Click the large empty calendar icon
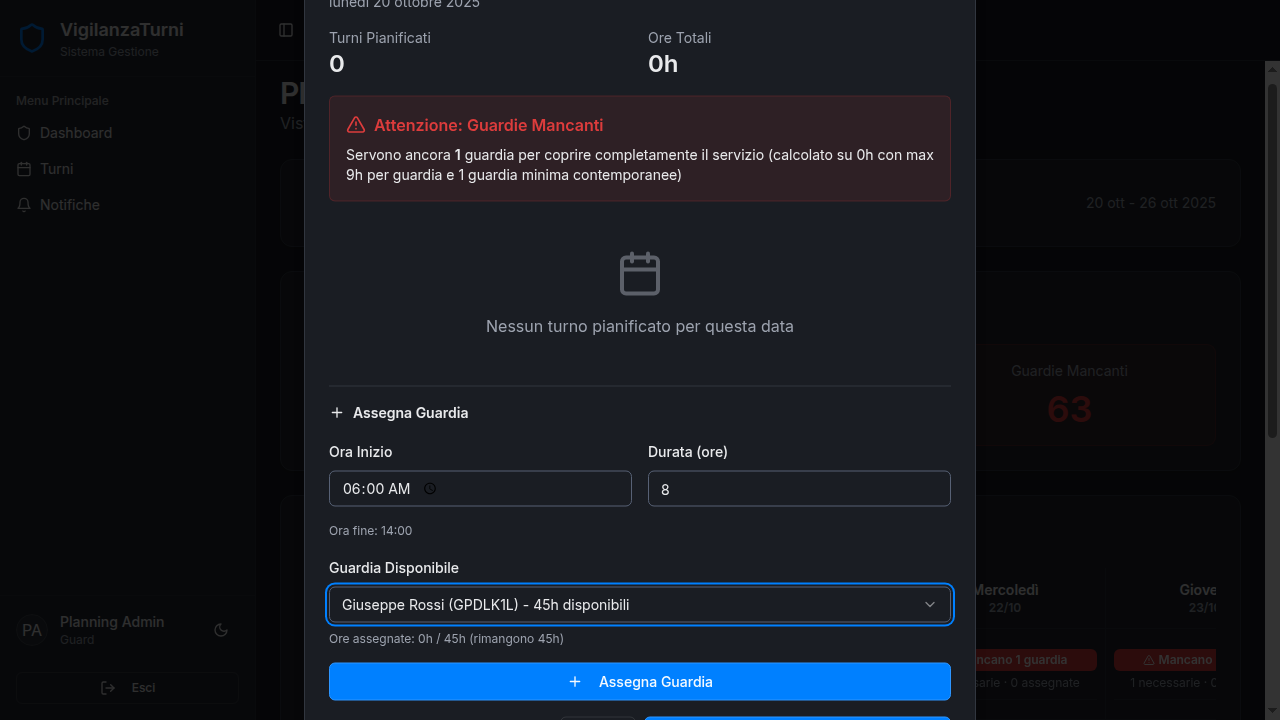This screenshot has width=1280, height=720. (x=640, y=274)
